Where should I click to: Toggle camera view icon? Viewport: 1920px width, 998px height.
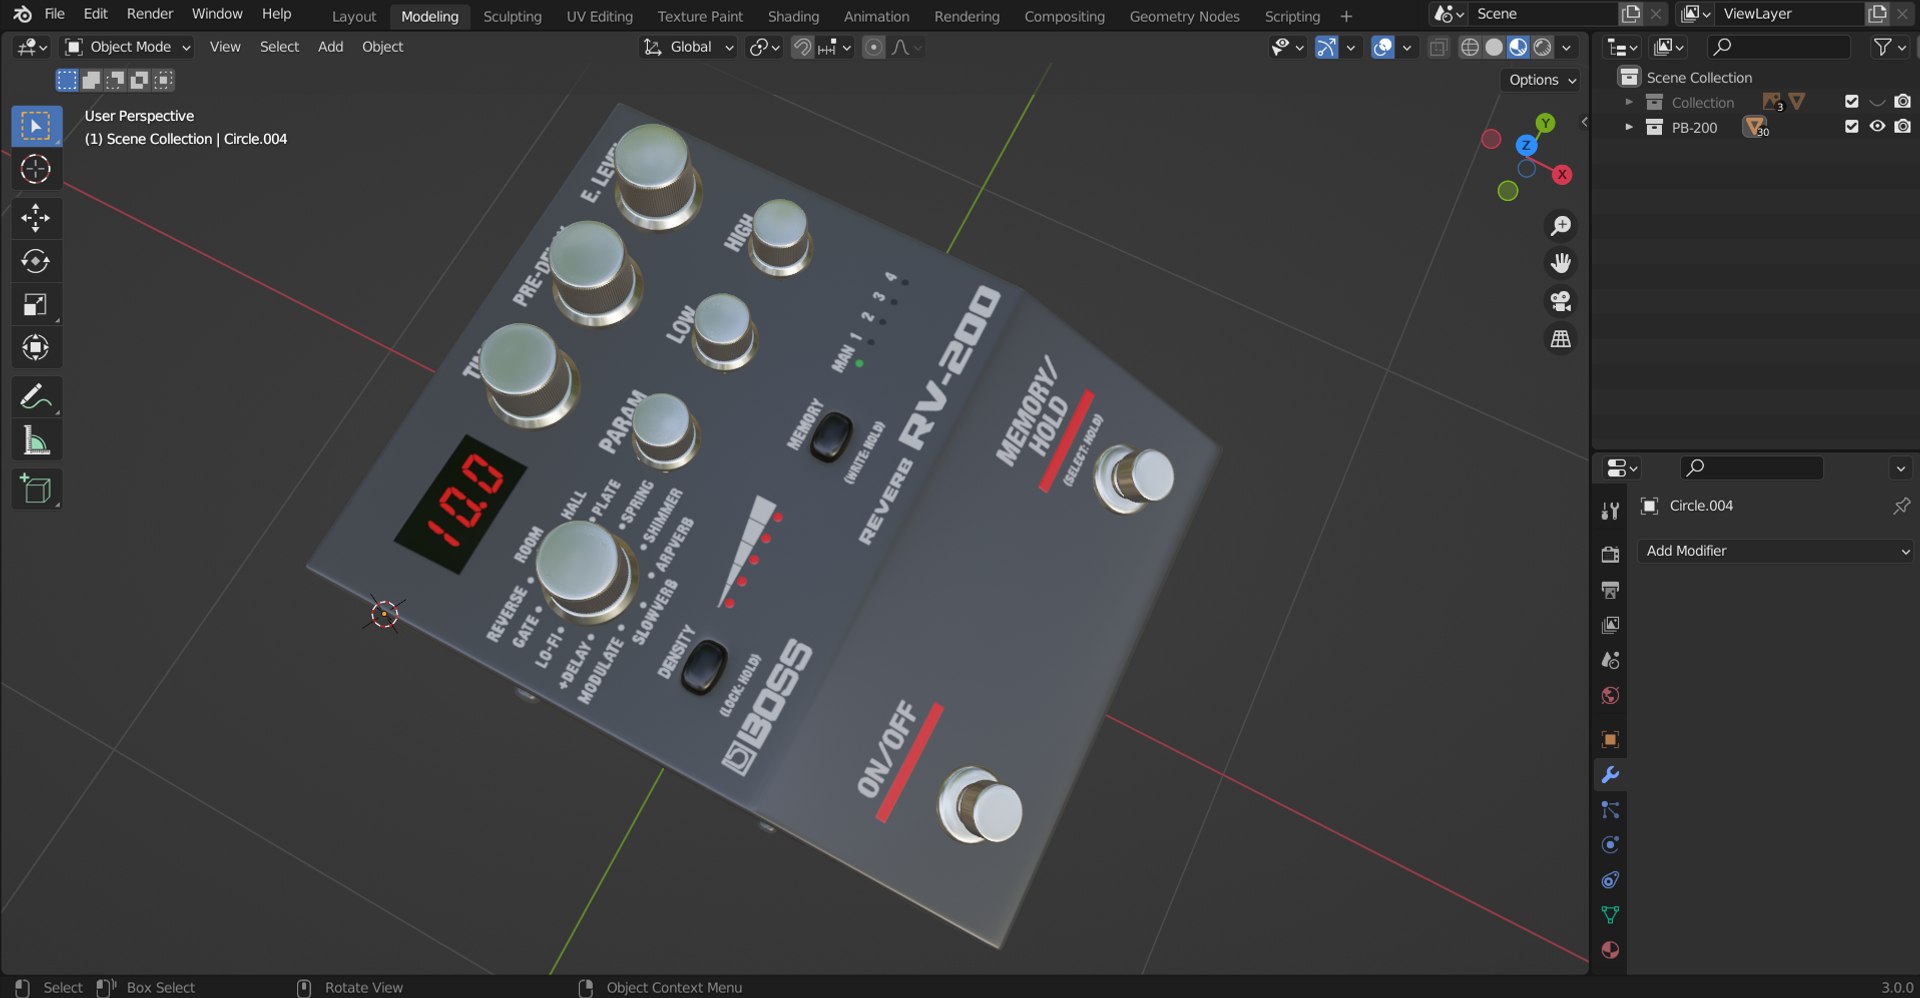click(1560, 301)
